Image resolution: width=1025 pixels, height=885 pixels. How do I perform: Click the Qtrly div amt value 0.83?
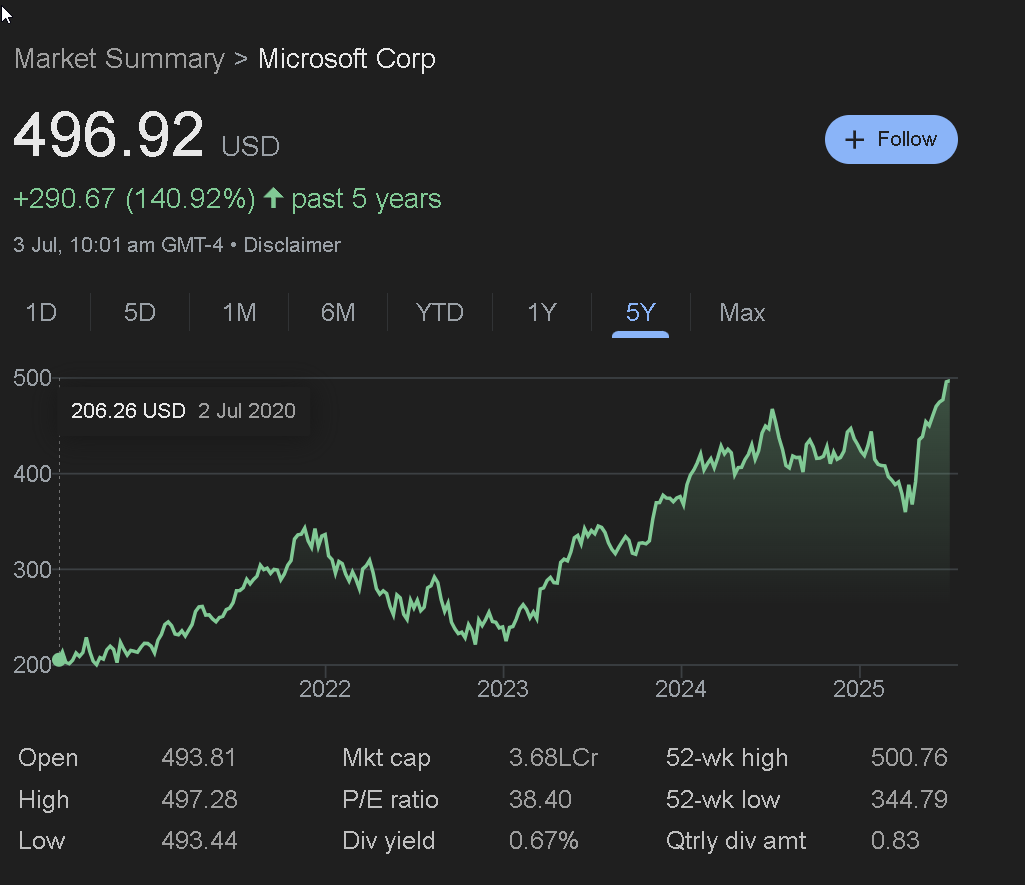click(x=895, y=841)
